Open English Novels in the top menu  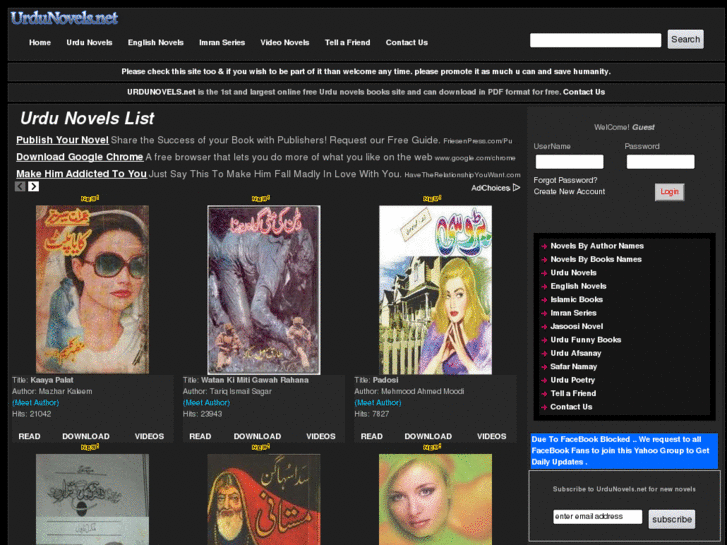156,43
